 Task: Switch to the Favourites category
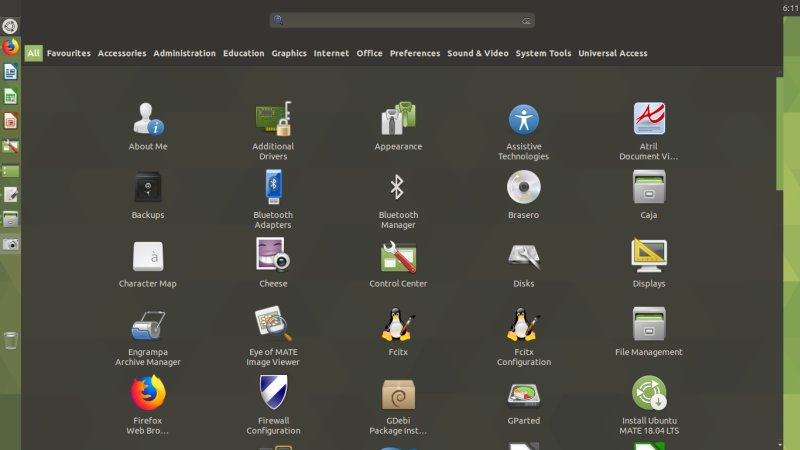(x=68, y=53)
